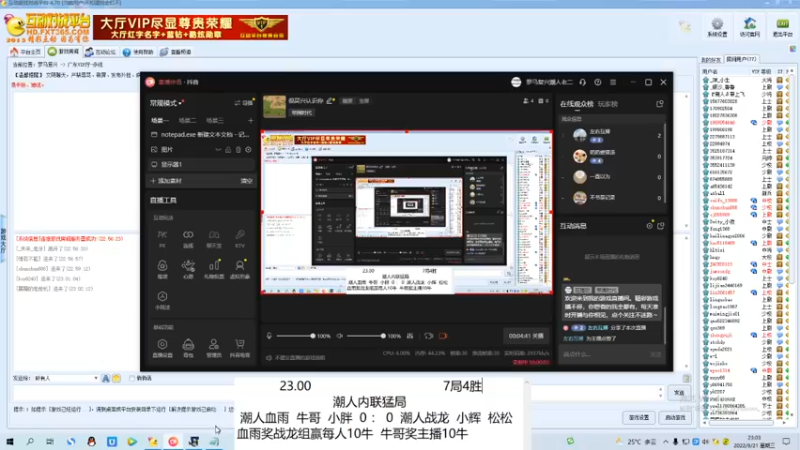The image size is (800, 450).
Task: Adjust the microphone volume slider
Action: 296,336
